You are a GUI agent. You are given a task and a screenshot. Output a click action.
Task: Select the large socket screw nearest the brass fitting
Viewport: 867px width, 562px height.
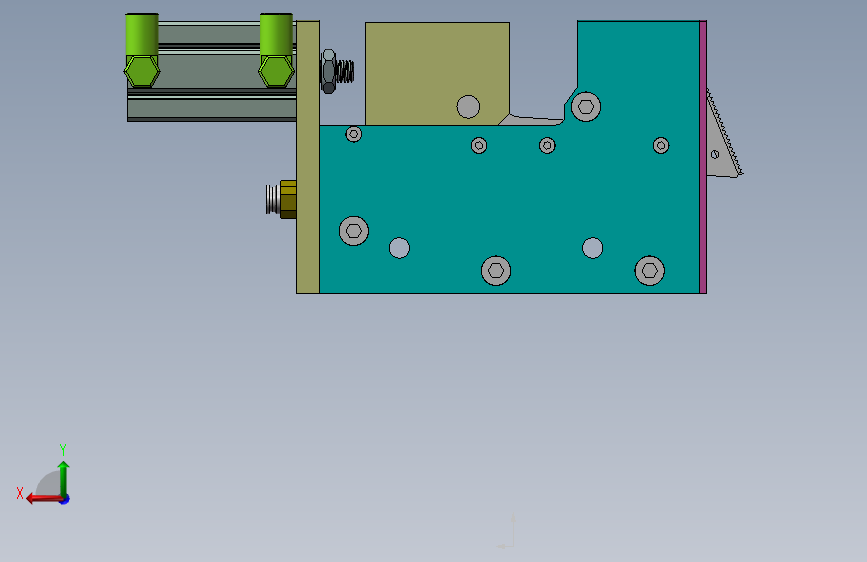[354, 231]
